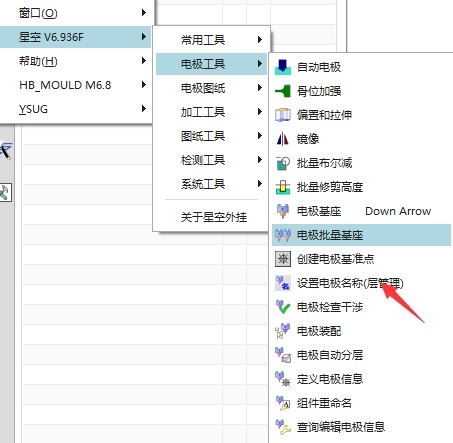Expand the 电极图纸 submenu arrow
Image resolution: width=453 pixels, height=443 pixels.
pos(260,88)
